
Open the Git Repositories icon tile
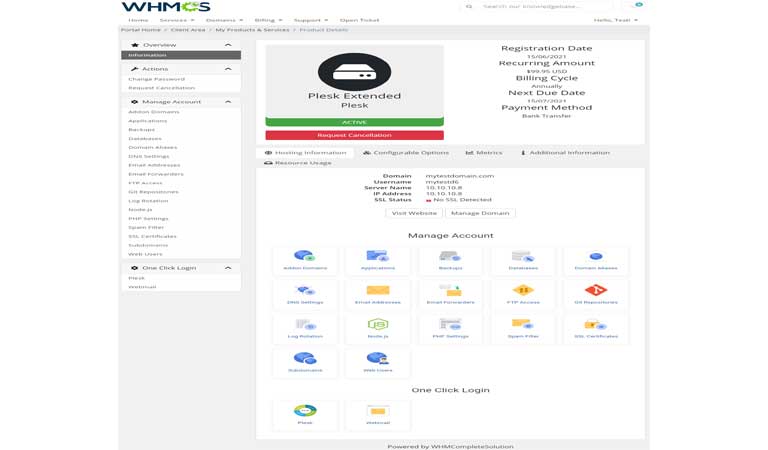click(596, 294)
